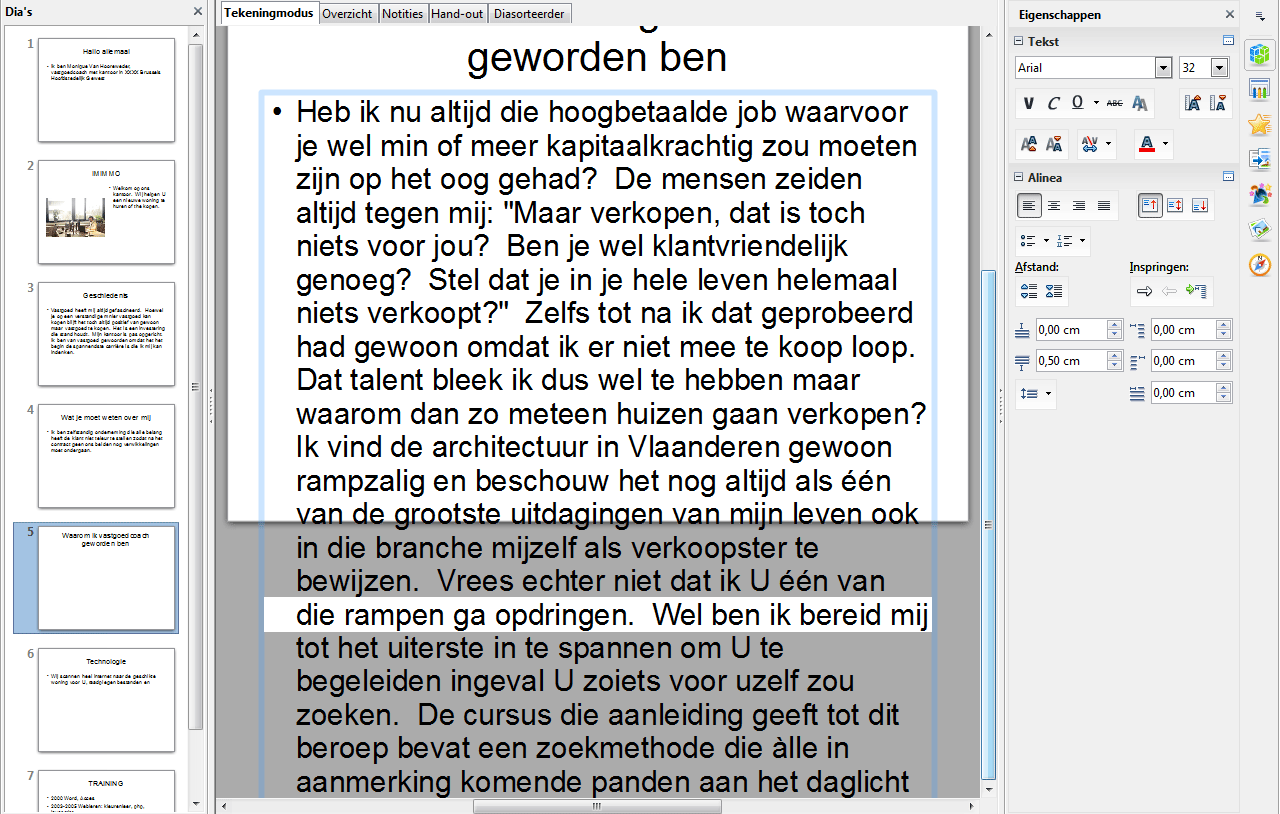This screenshot has height=814, width=1280.
Task: Click the bold (V) formatting icon
Action: tap(1029, 103)
